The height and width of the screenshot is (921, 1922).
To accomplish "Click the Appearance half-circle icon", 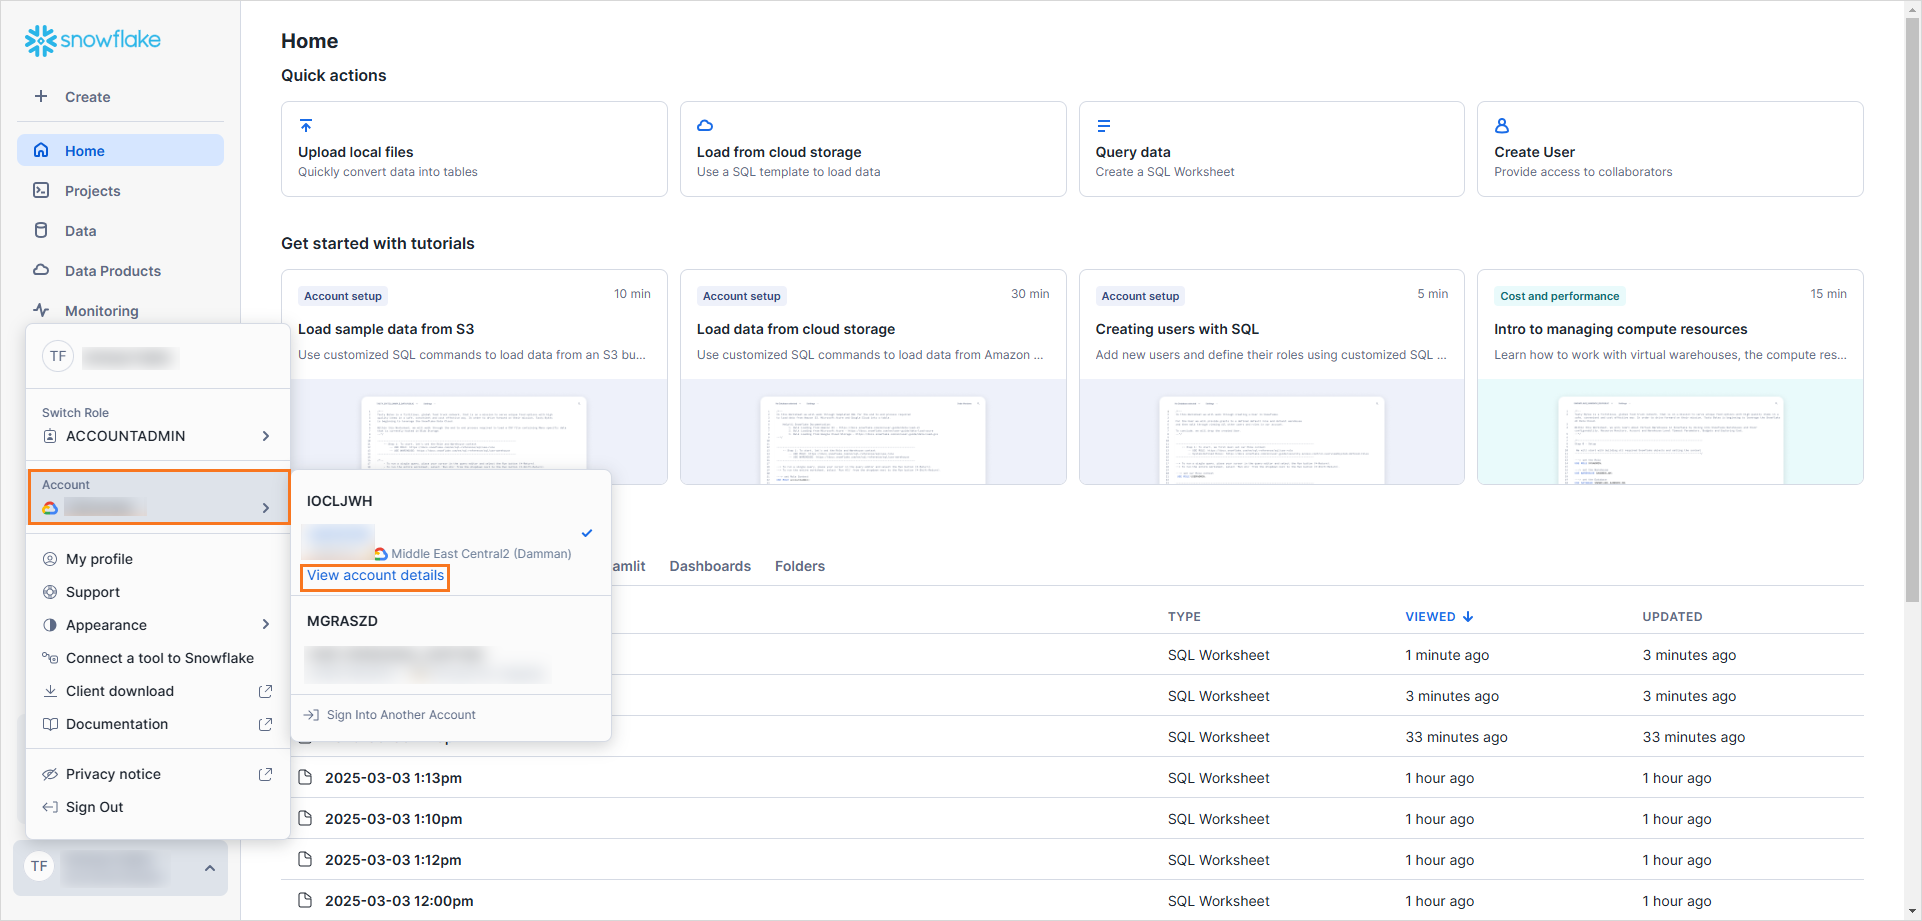I will pyautogui.click(x=50, y=625).
